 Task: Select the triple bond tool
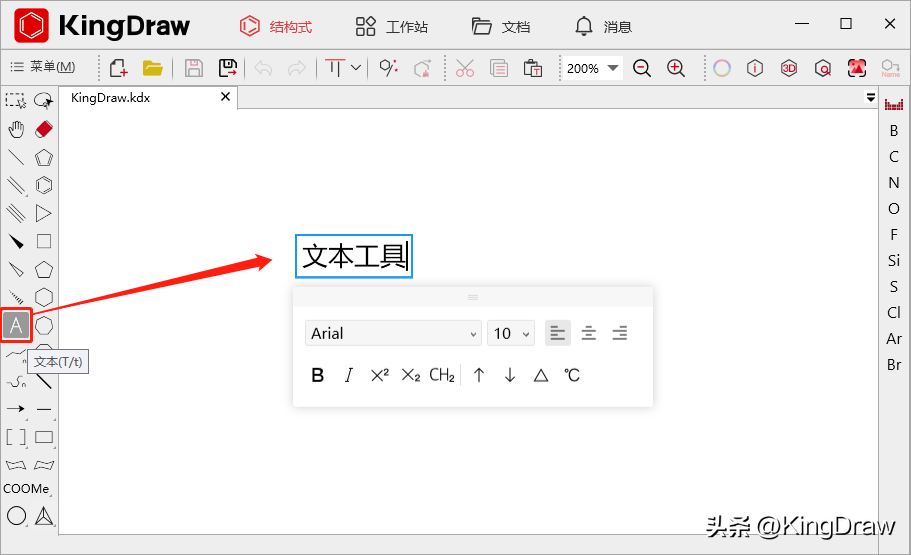pyautogui.click(x=16, y=213)
